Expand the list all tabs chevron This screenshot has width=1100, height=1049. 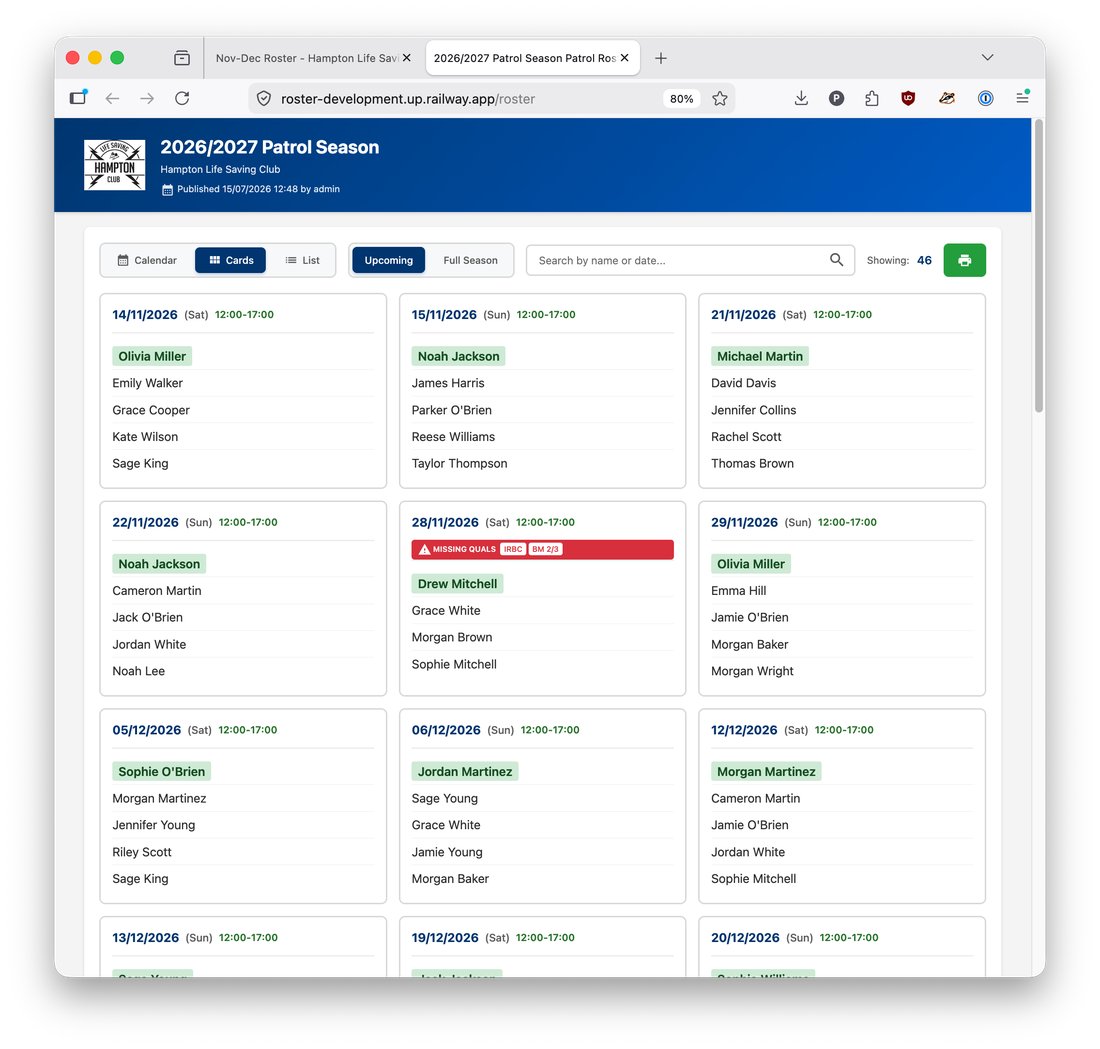987,58
